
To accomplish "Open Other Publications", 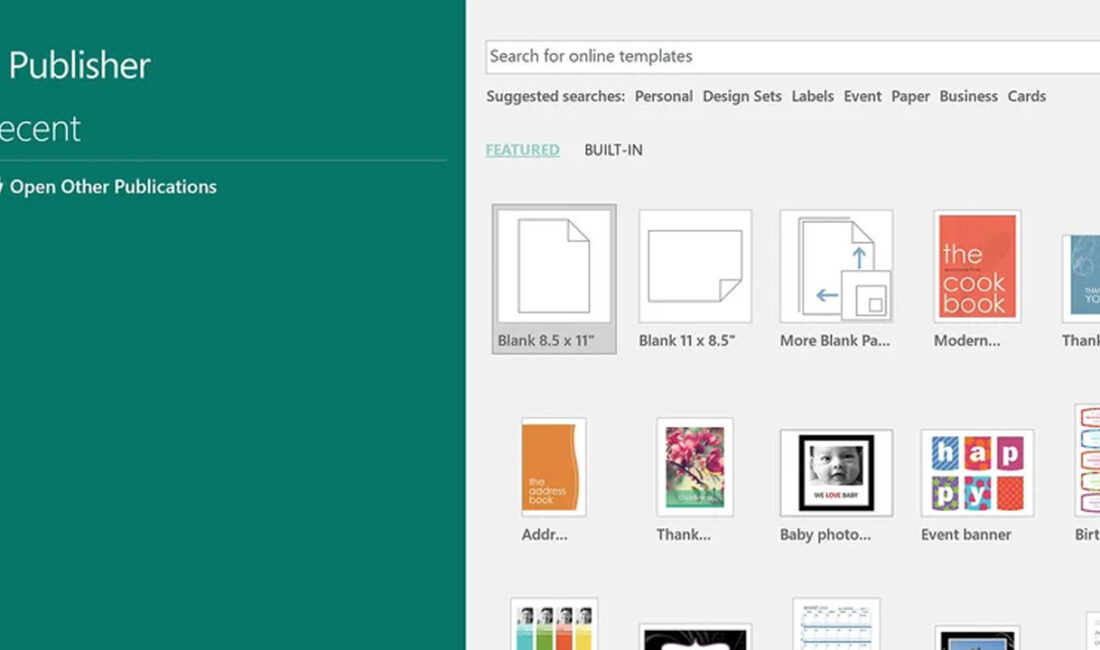I will (113, 187).
